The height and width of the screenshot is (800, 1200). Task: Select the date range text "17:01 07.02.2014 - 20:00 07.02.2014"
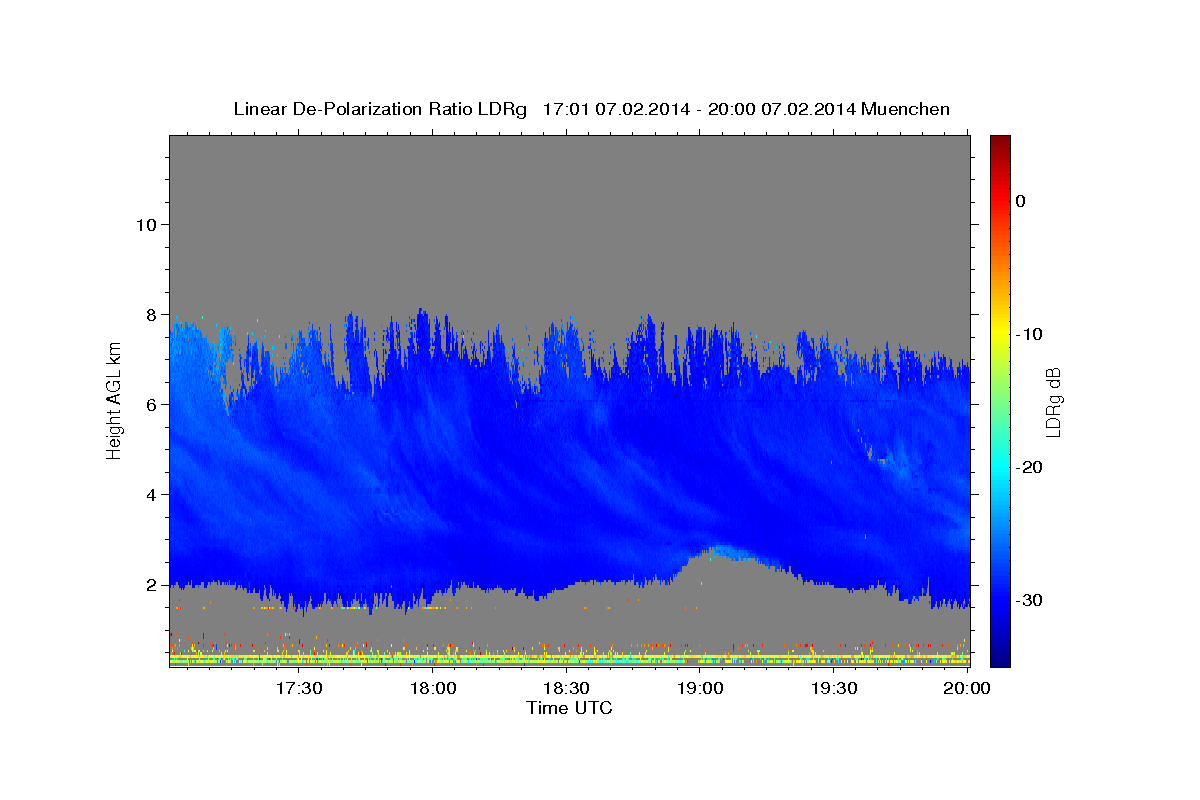coord(699,109)
